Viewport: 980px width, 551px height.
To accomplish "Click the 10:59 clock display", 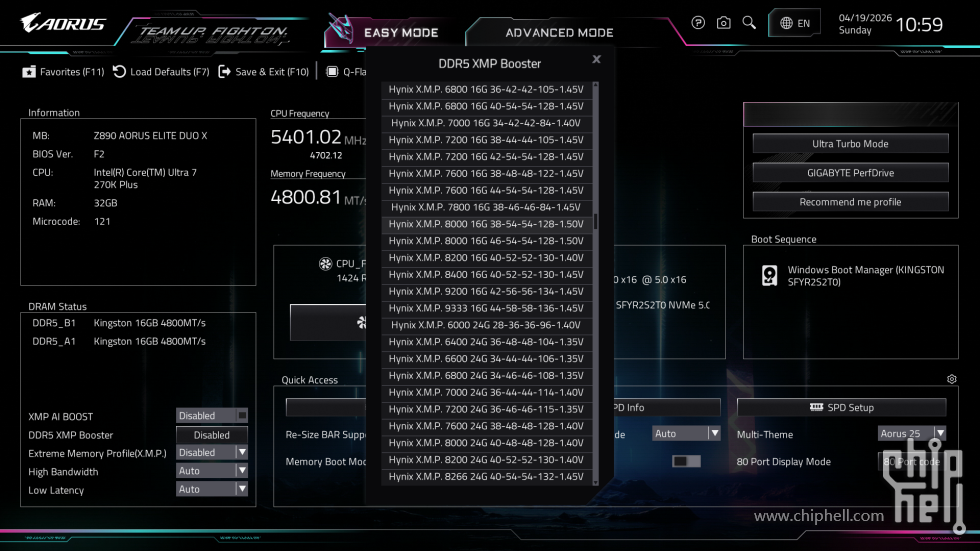I will [x=919, y=24].
